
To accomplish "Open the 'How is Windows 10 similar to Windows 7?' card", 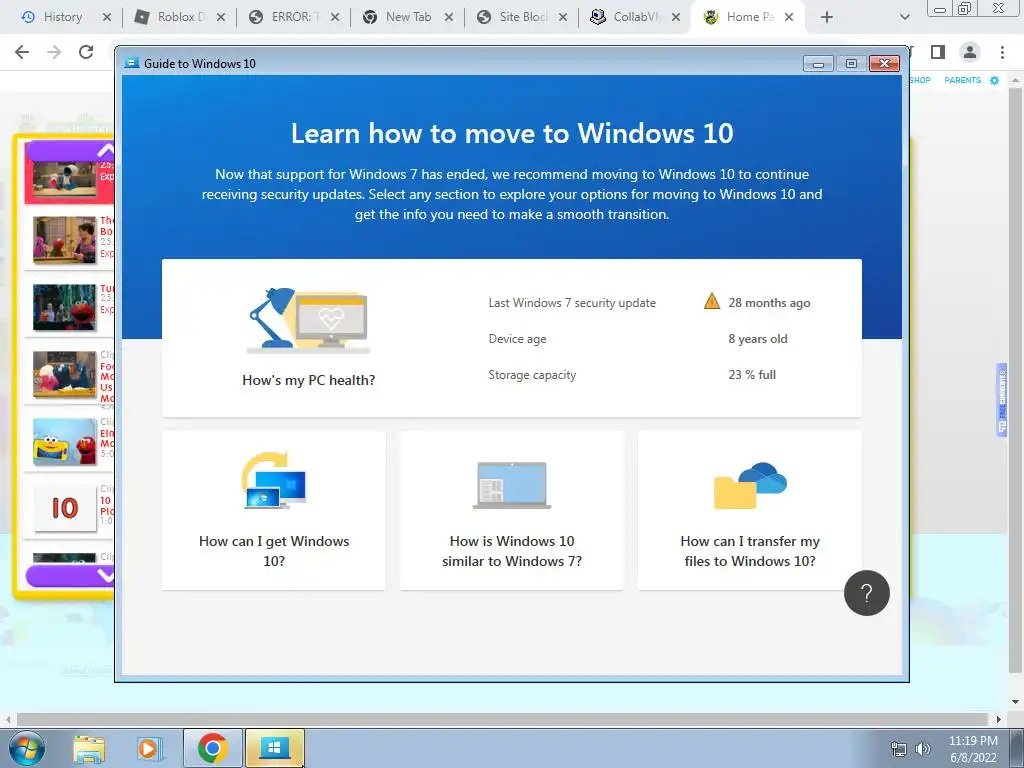I will pos(511,510).
